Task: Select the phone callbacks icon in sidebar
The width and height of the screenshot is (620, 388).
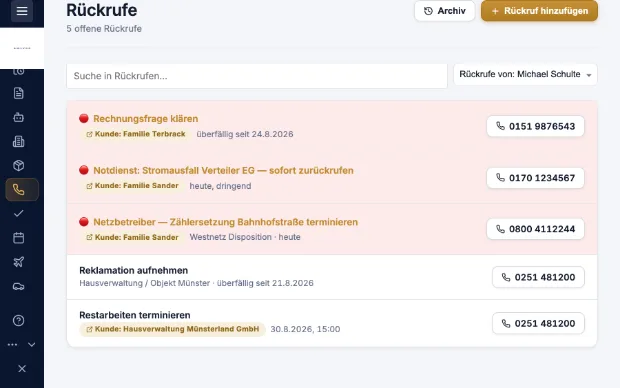Action: tap(22, 190)
